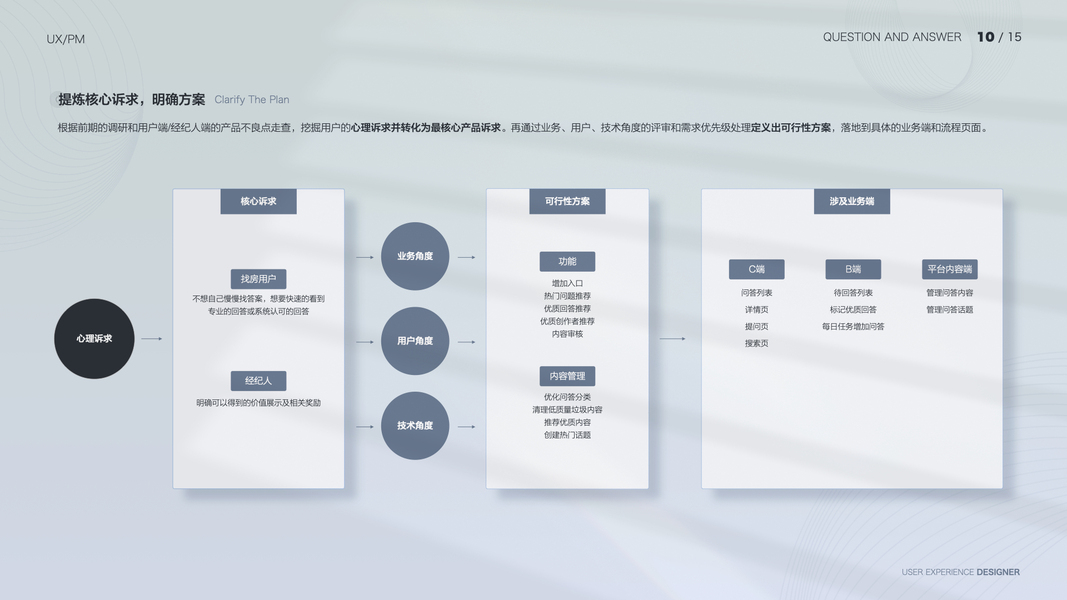This screenshot has height=600, width=1067.
Task: Click USER EXPERIENCE DESIGNER footer text
Action: click(961, 572)
